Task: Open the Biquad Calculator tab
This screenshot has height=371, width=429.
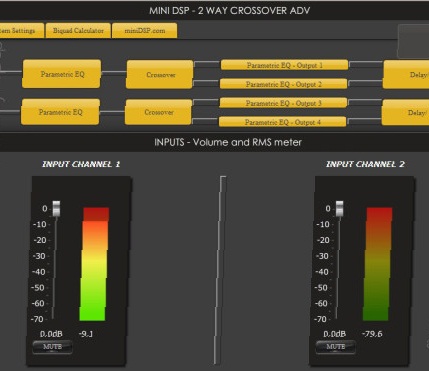Action: 78,31
